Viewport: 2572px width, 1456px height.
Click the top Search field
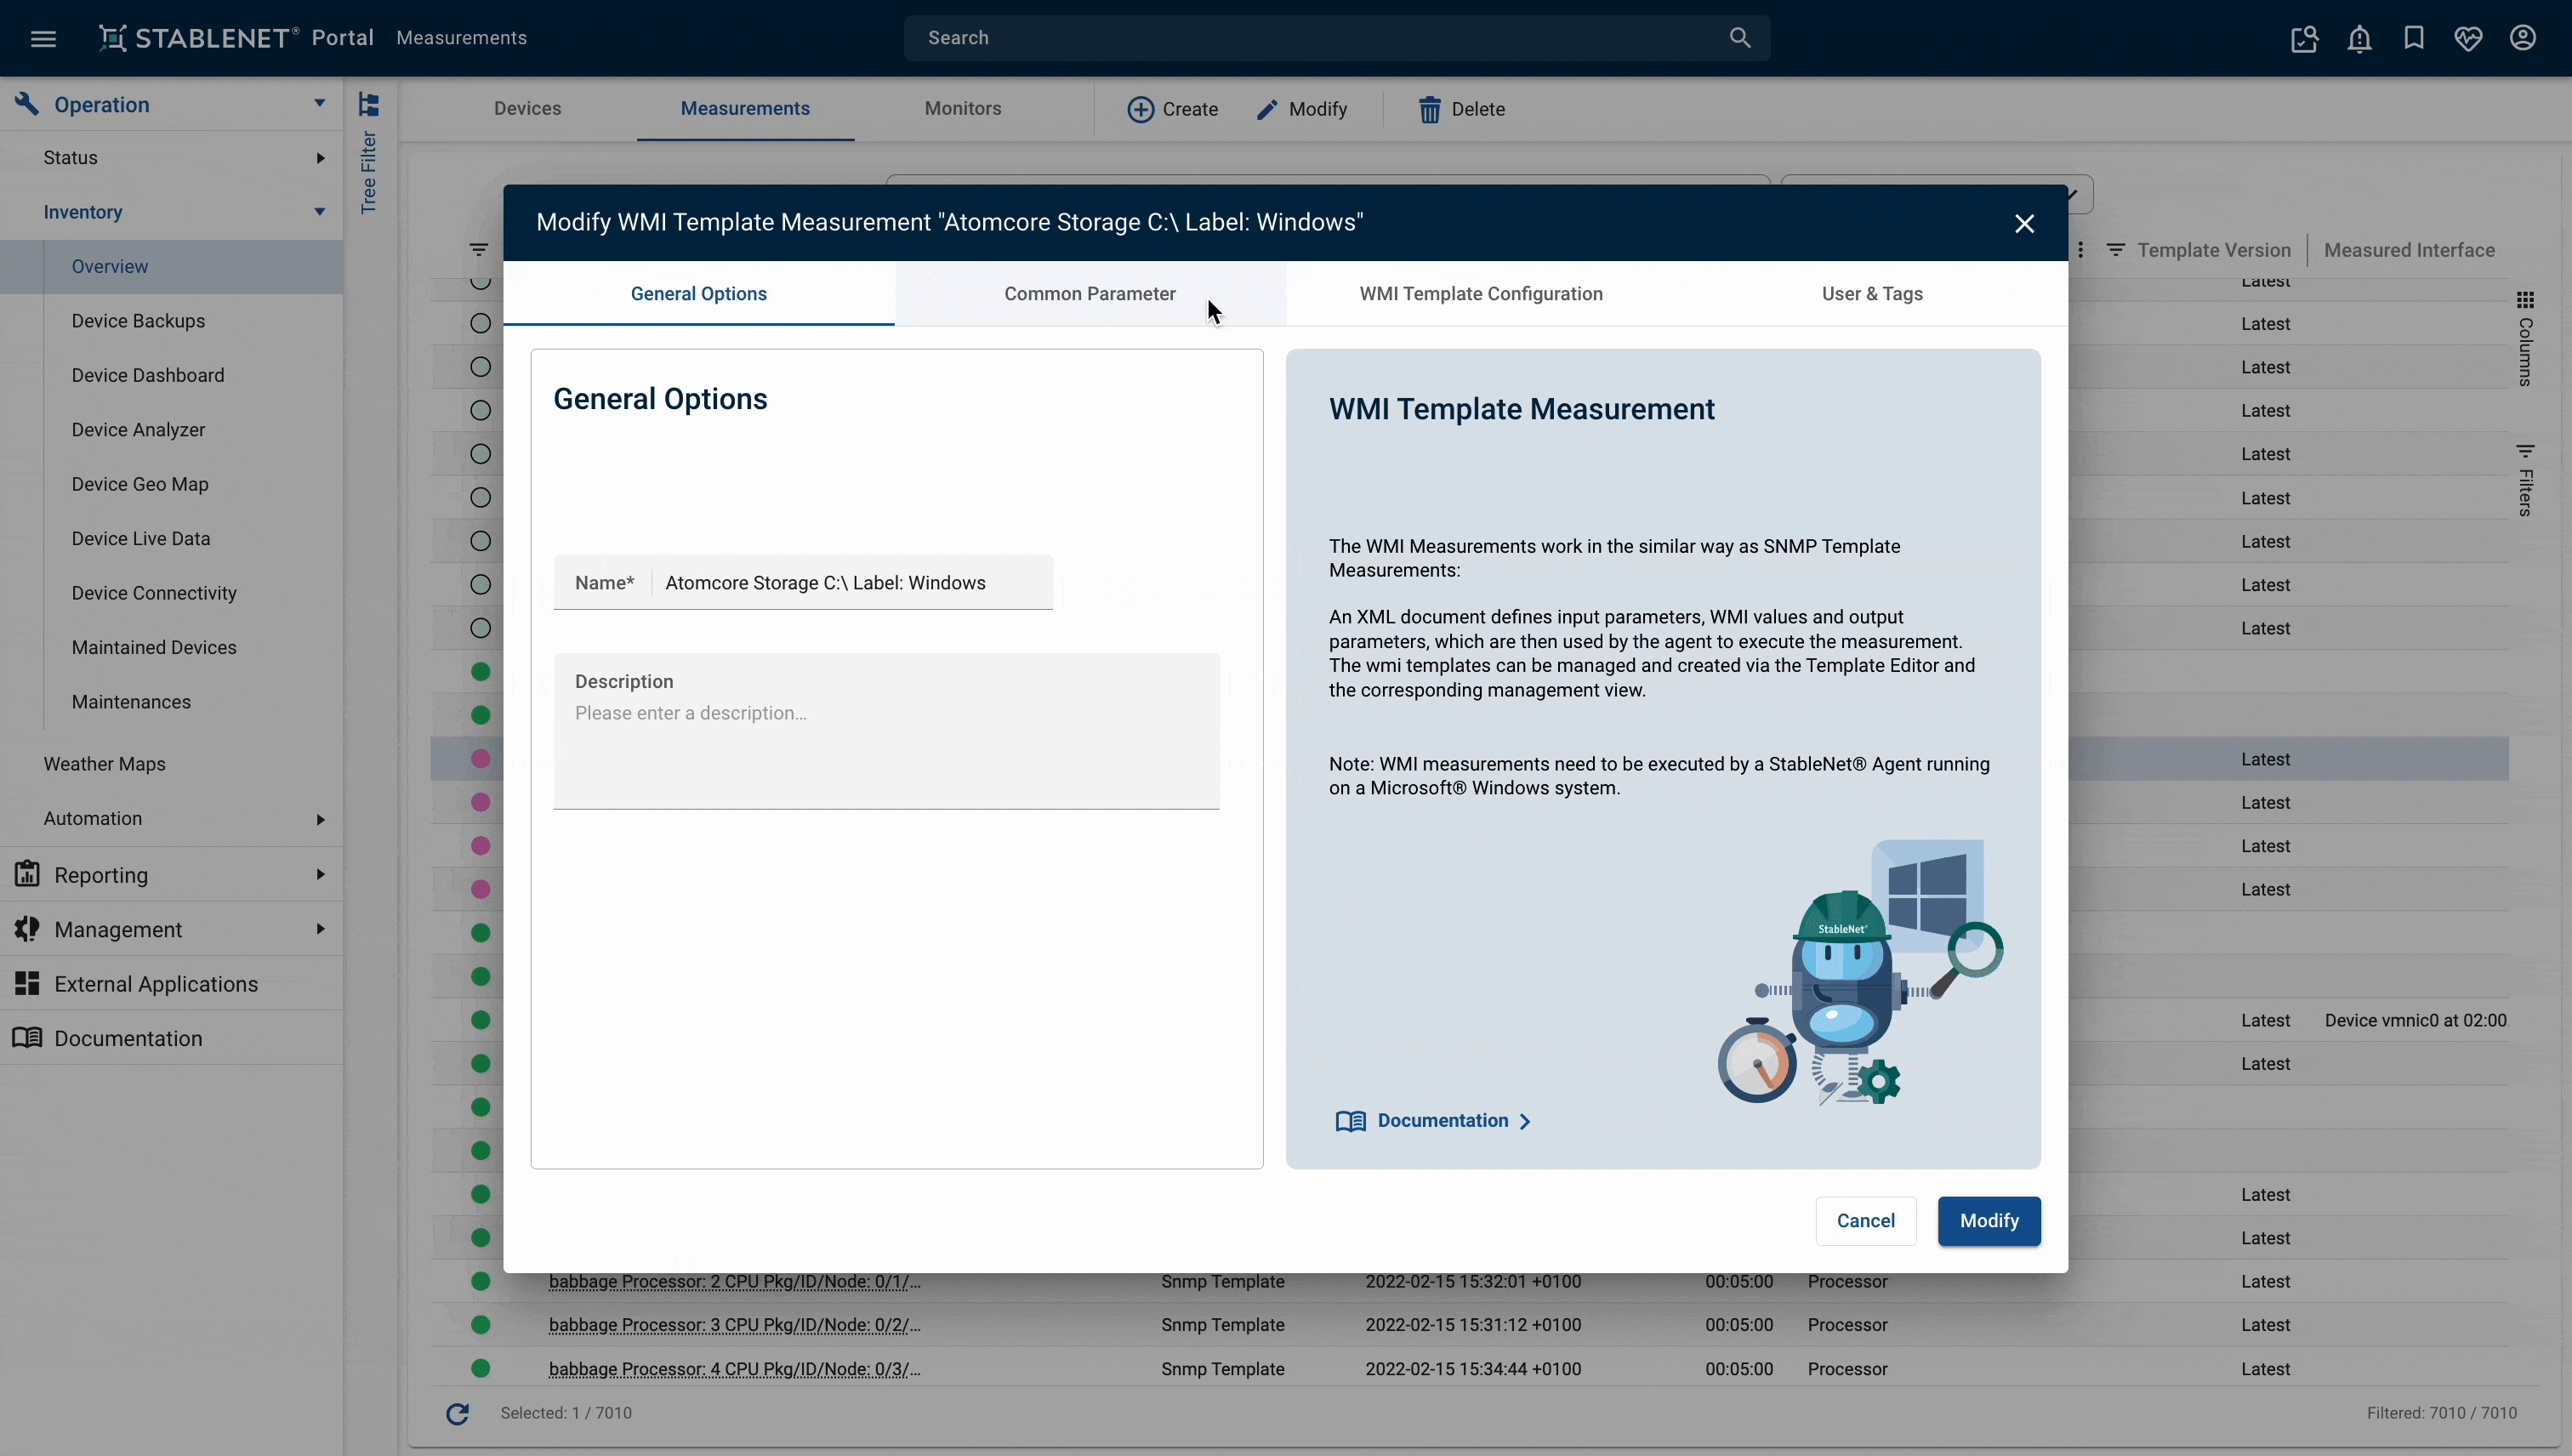point(1337,38)
